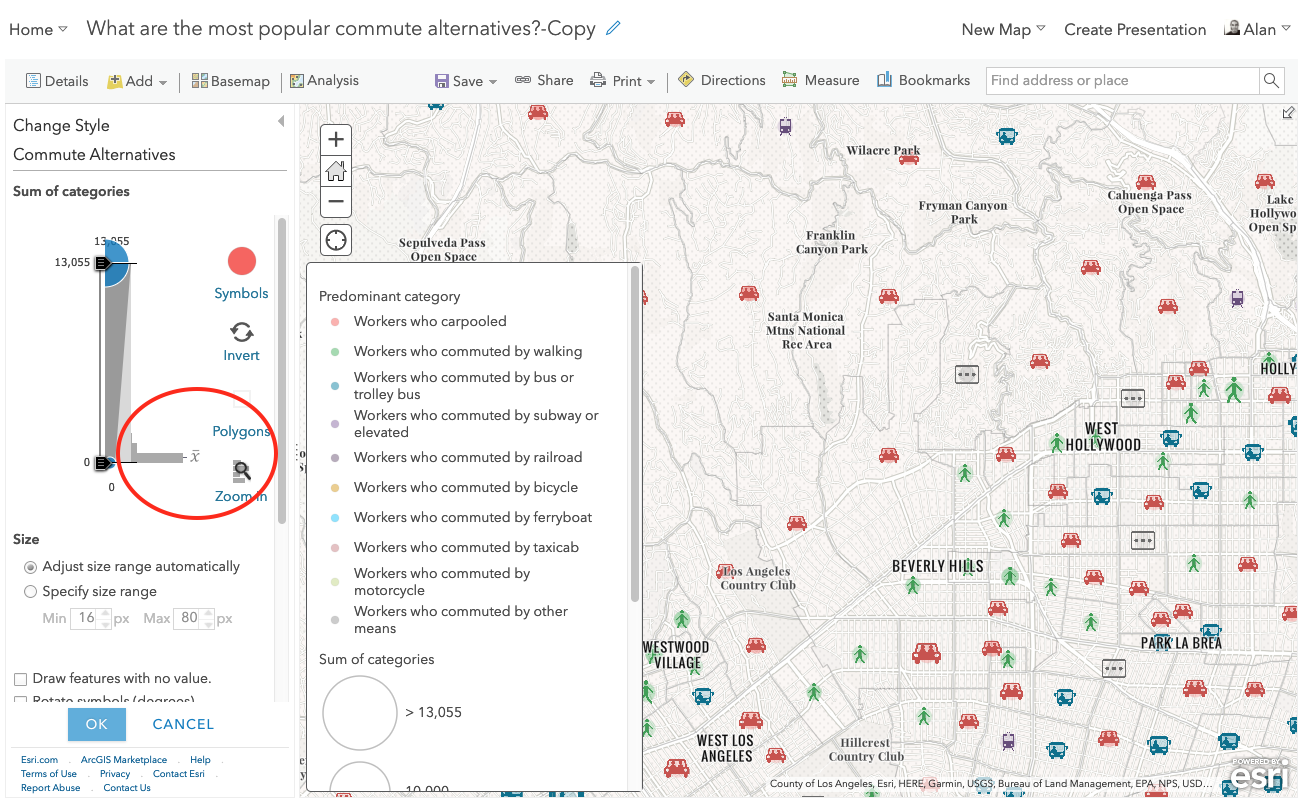
Task: Click the pencil icon to edit title
Action: click(614, 28)
